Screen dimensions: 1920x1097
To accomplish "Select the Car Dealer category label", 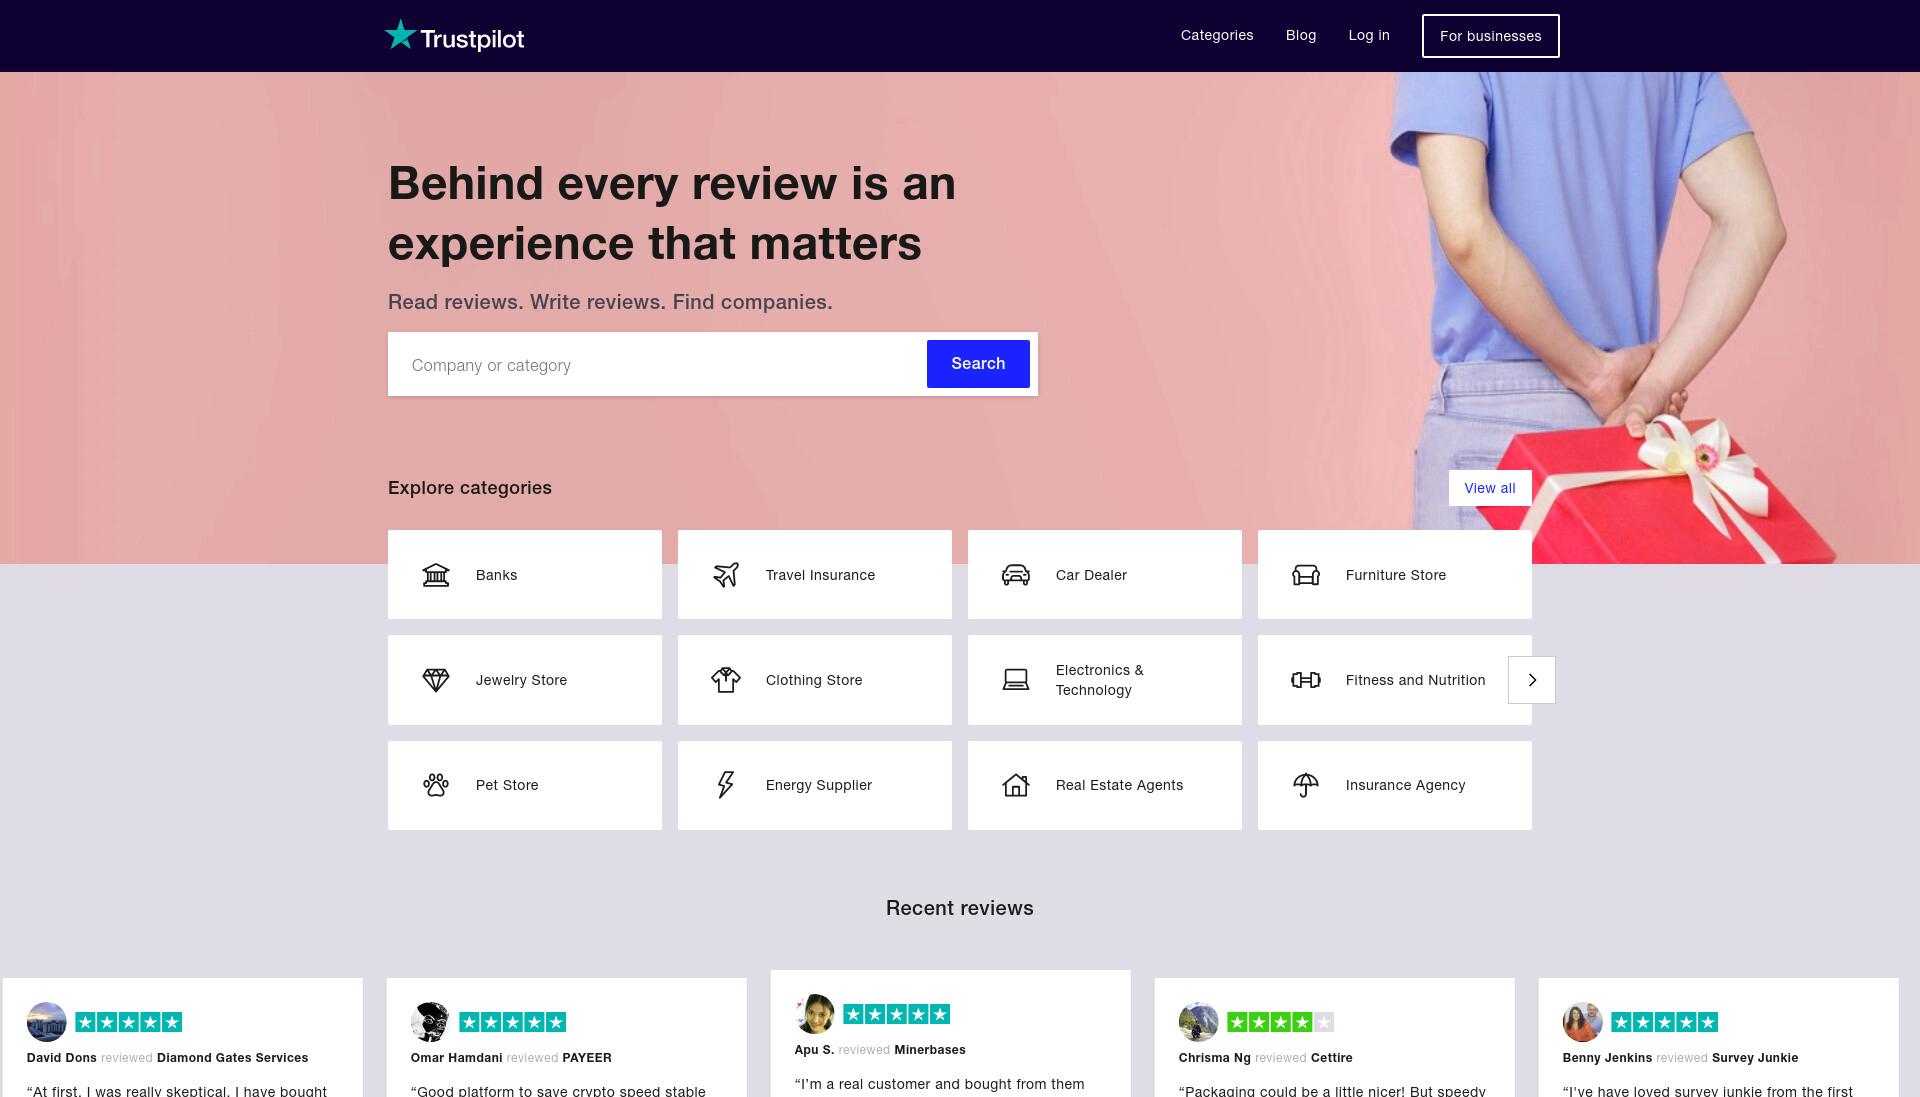I will [x=1091, y=575].
